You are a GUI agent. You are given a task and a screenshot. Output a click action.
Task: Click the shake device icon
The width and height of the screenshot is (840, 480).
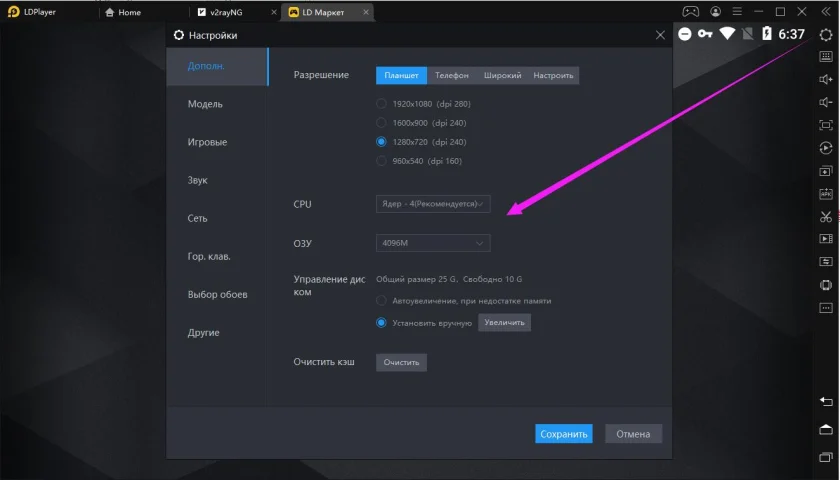pyautogui.click(x=826, y=284)
